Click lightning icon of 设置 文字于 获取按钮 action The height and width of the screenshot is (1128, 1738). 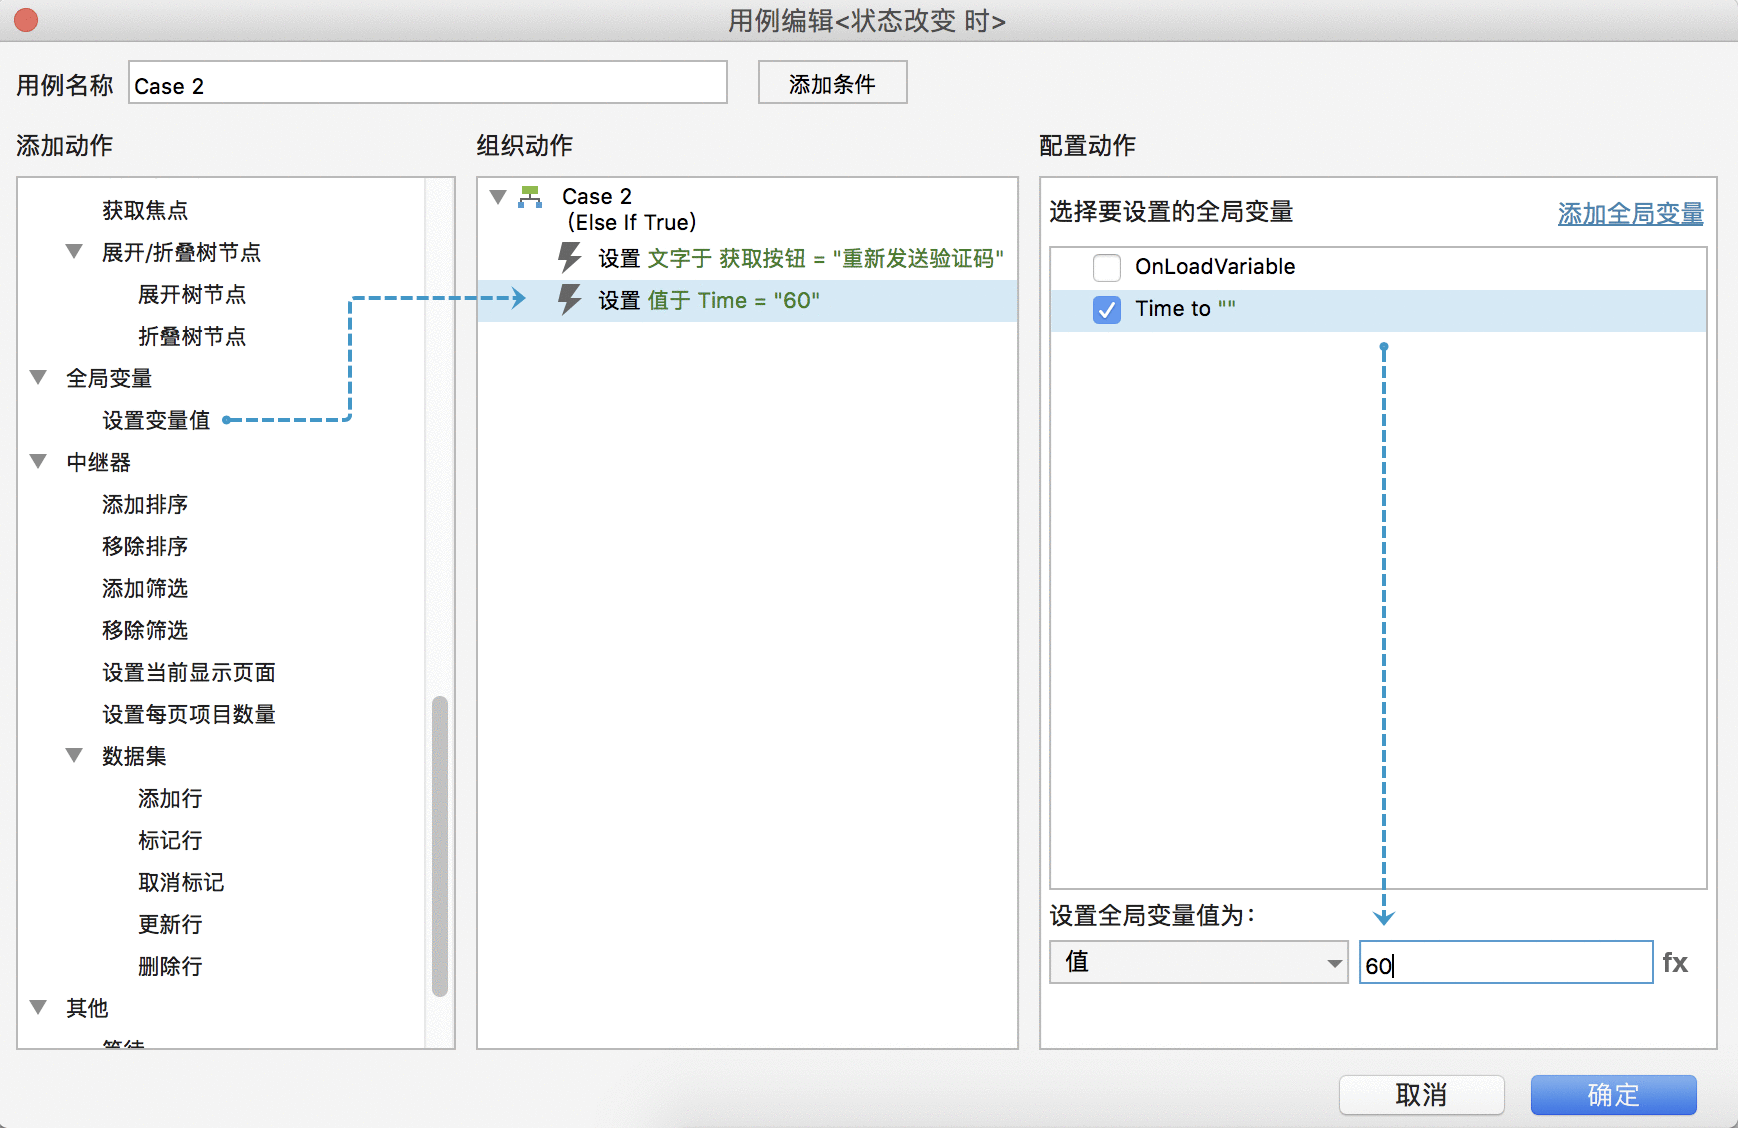pos(570,258)
